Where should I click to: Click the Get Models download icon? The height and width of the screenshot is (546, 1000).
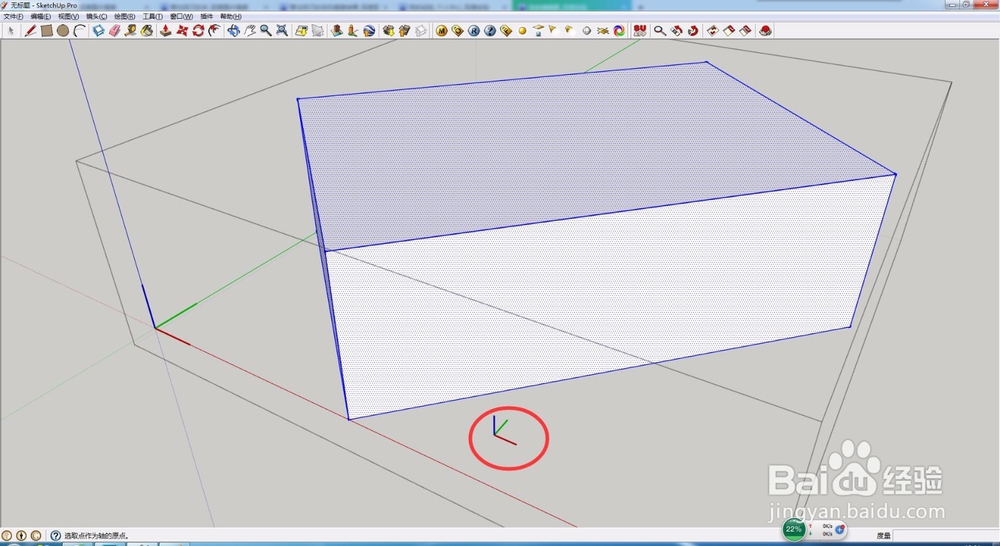coord(388,31)
